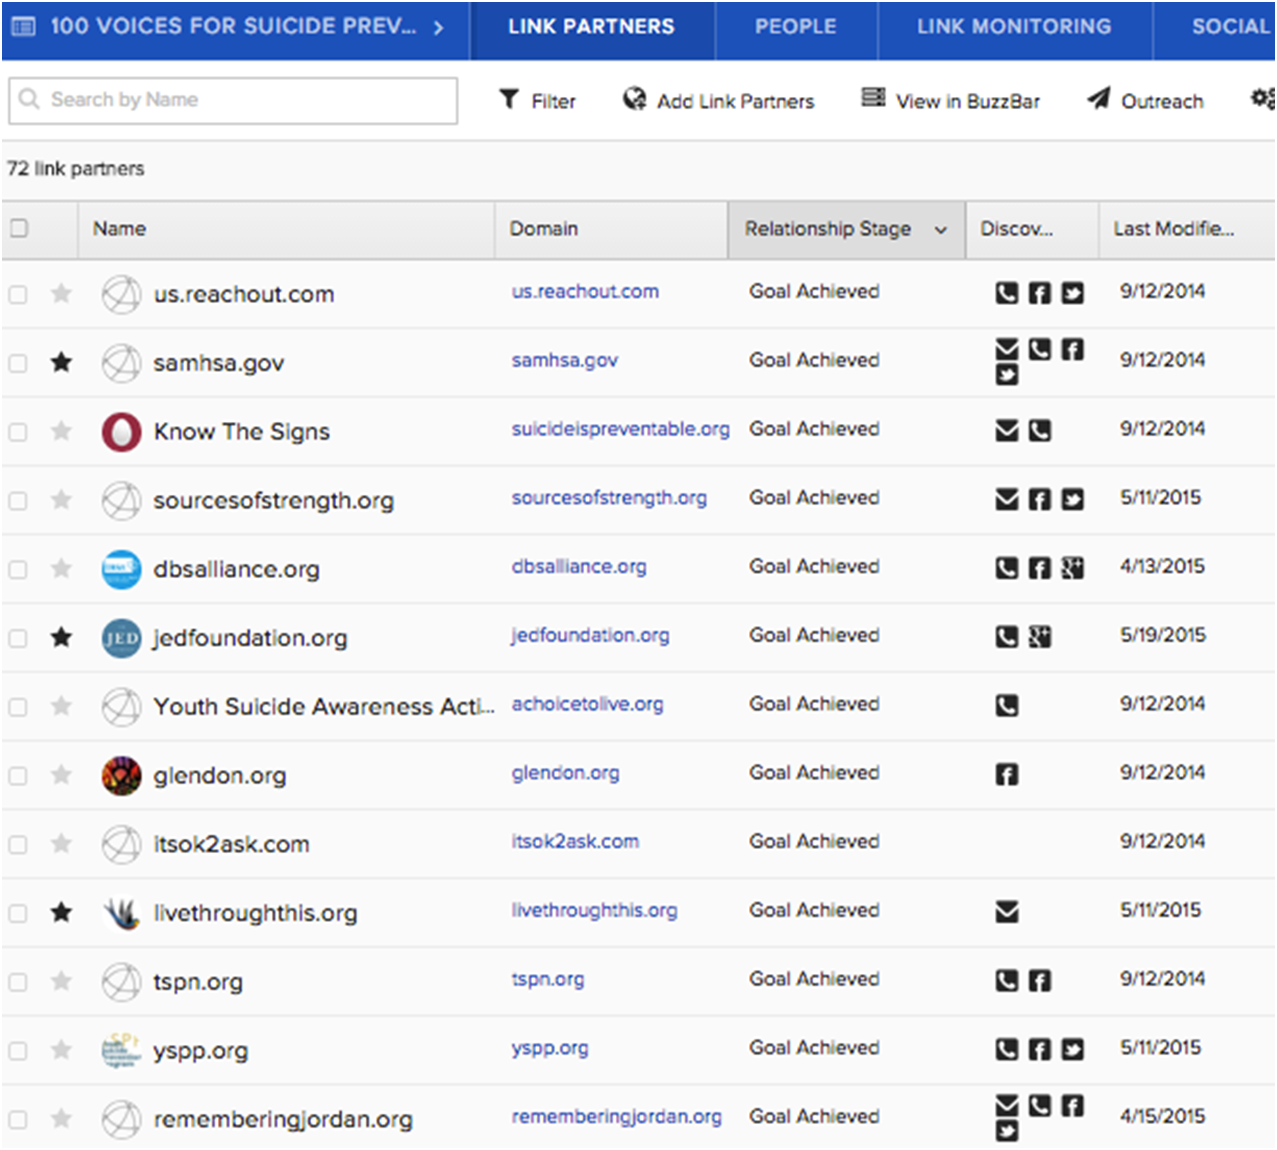The image size is (1277, 1150).
Task: Click the Know The Signs logo icon
Action: 121,432
